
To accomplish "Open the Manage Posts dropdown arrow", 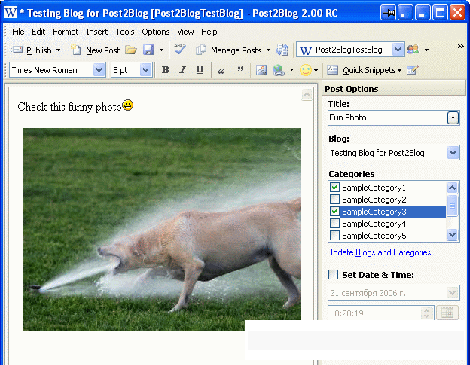I will point(268,50).
